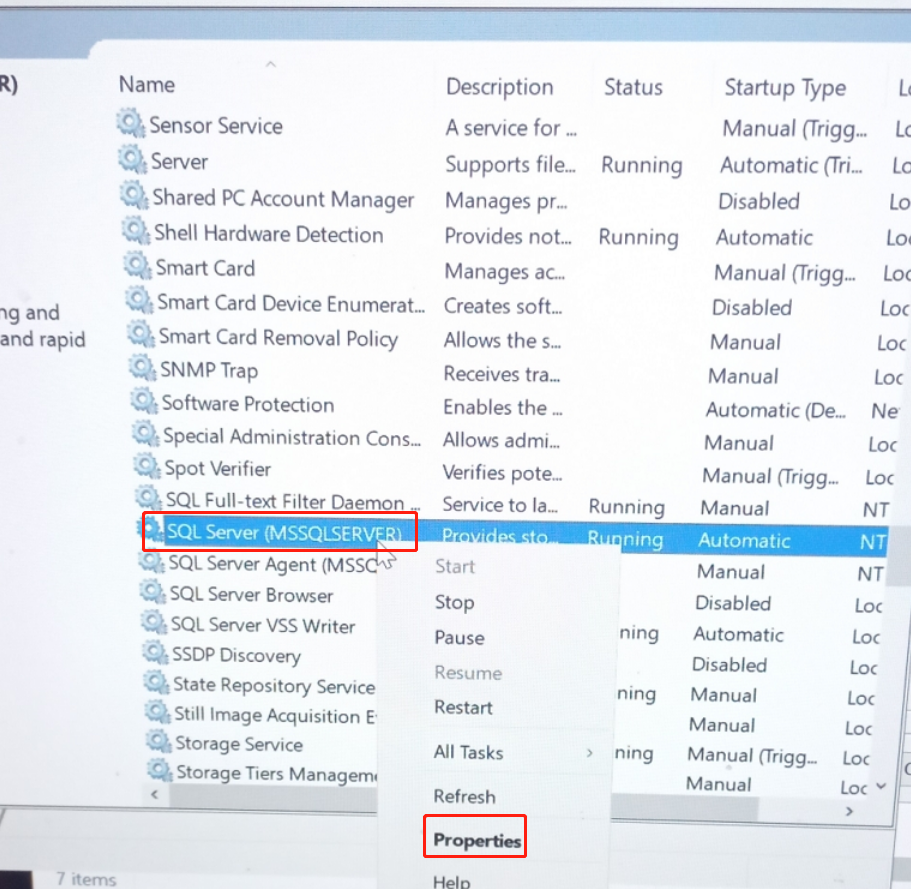Select the Sensor Service row

pos(216,126)
